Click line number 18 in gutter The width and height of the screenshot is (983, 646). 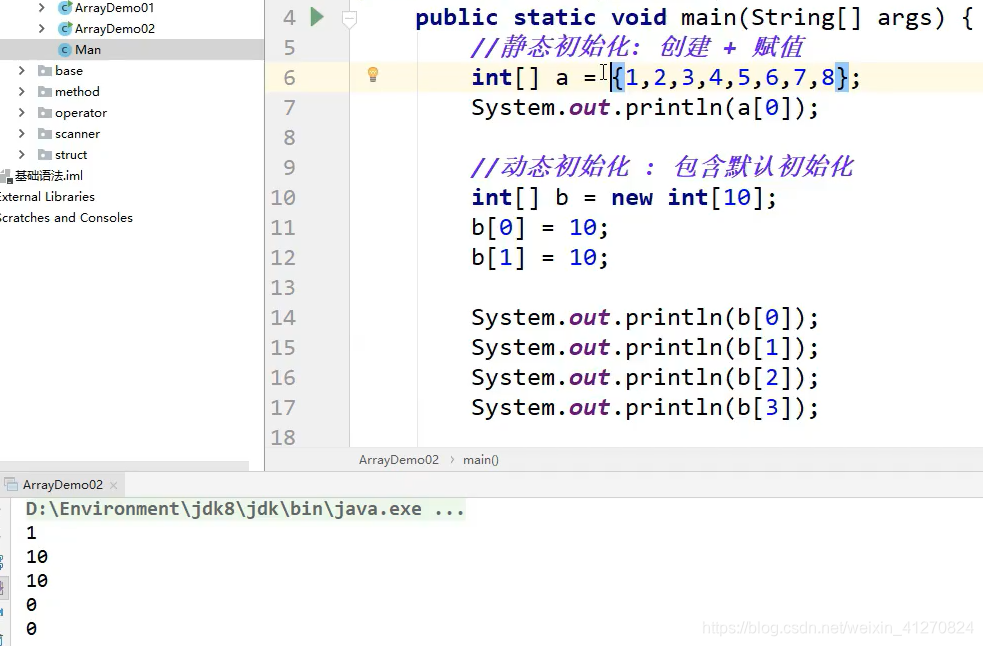coord(283,437)
